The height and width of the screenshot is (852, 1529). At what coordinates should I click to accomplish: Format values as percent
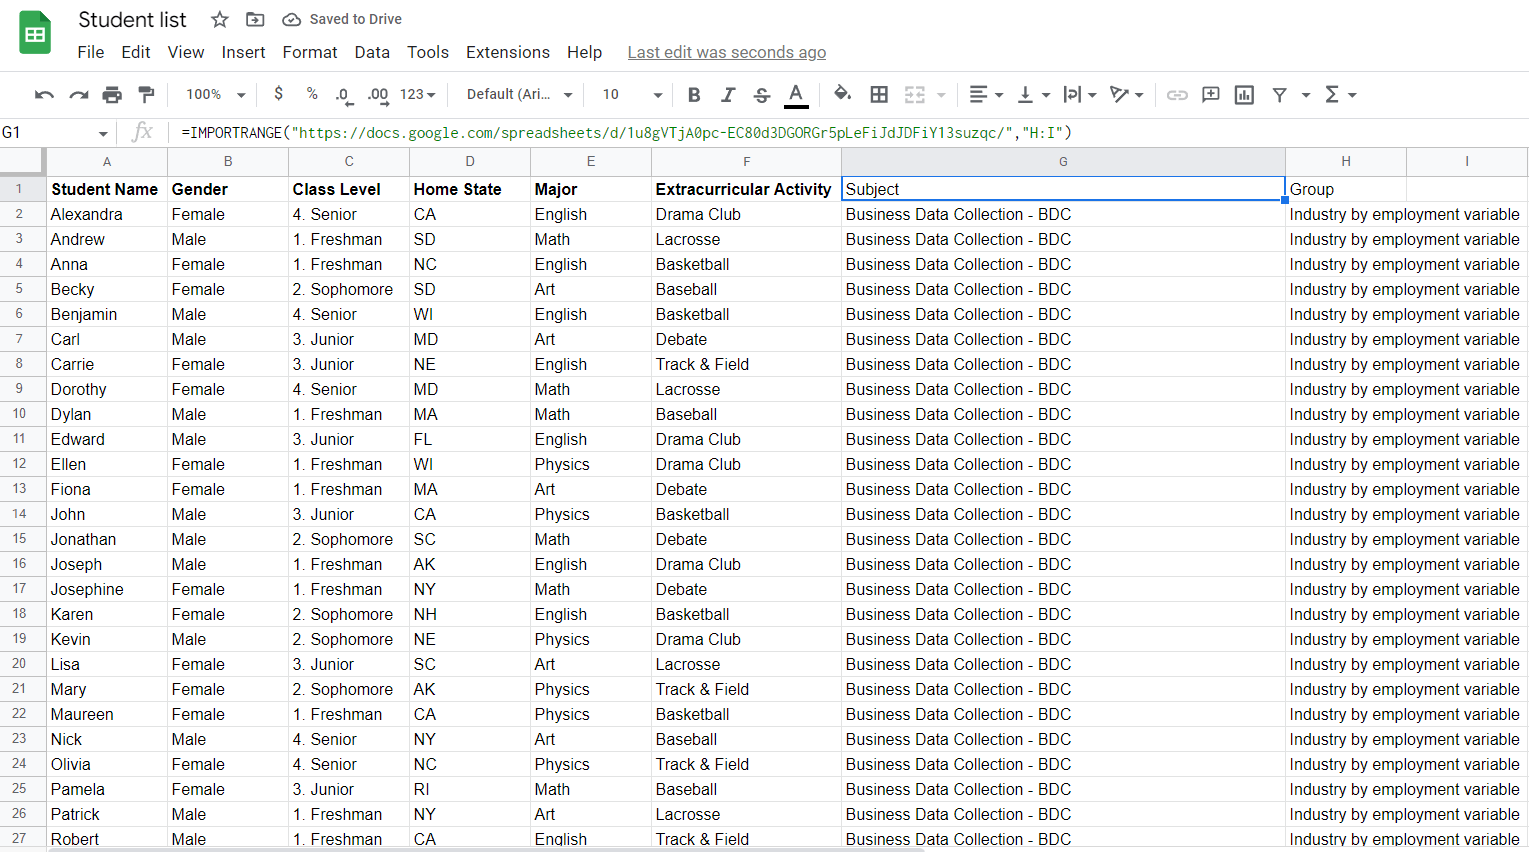click(x=311, y=94)
